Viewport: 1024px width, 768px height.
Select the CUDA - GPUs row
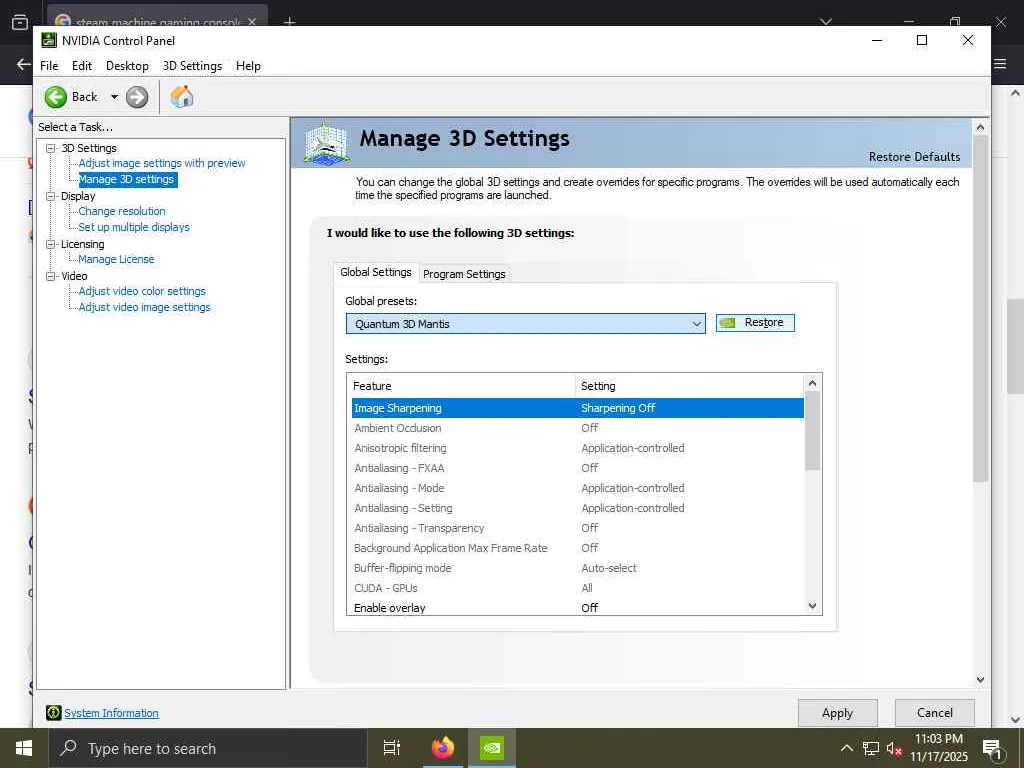pyautogui.click(x=578, y=588)
